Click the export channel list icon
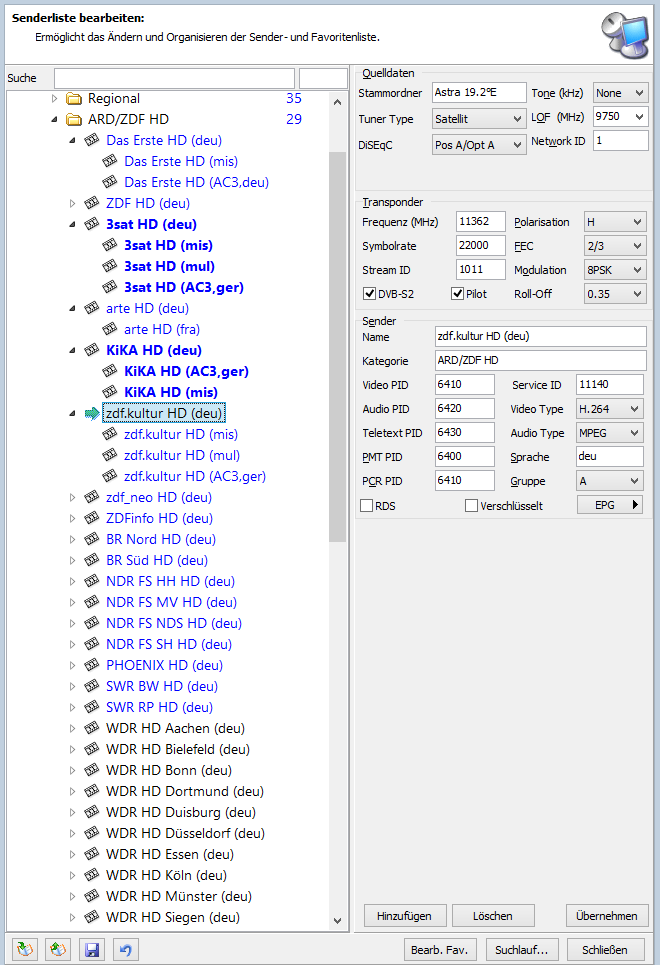 point(58,949)
